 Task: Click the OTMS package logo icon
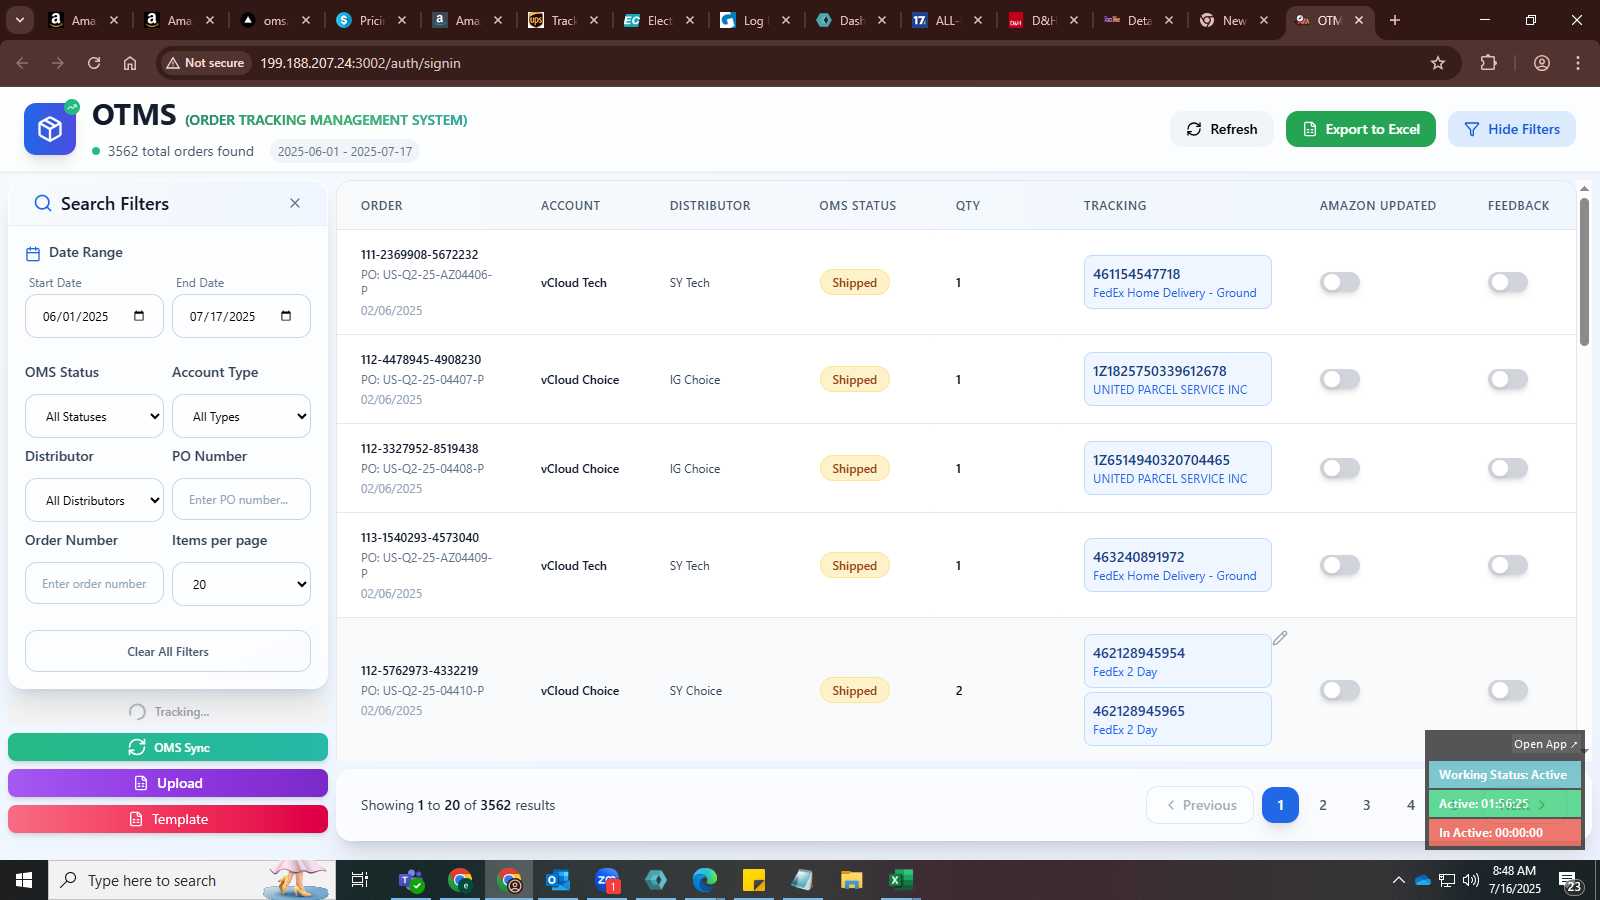click(50, 129)
